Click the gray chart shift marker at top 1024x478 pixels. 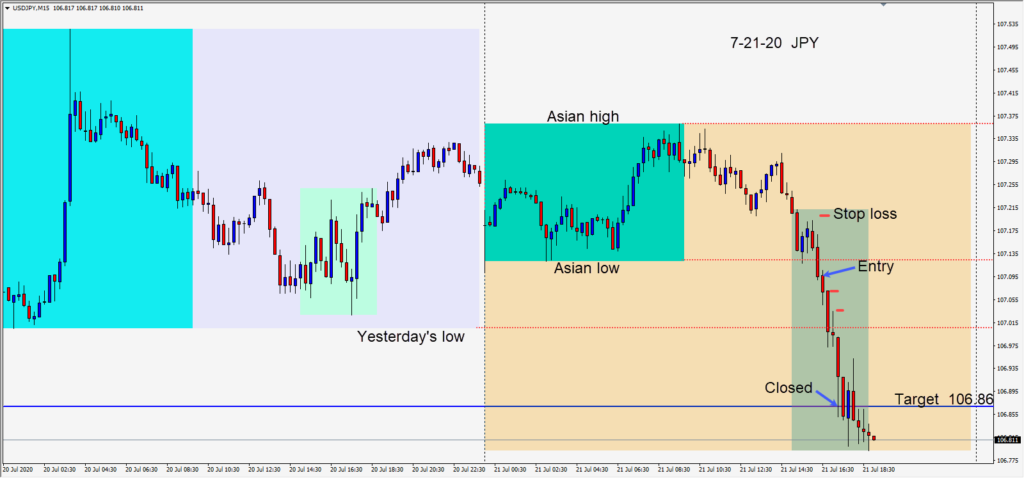883,5
